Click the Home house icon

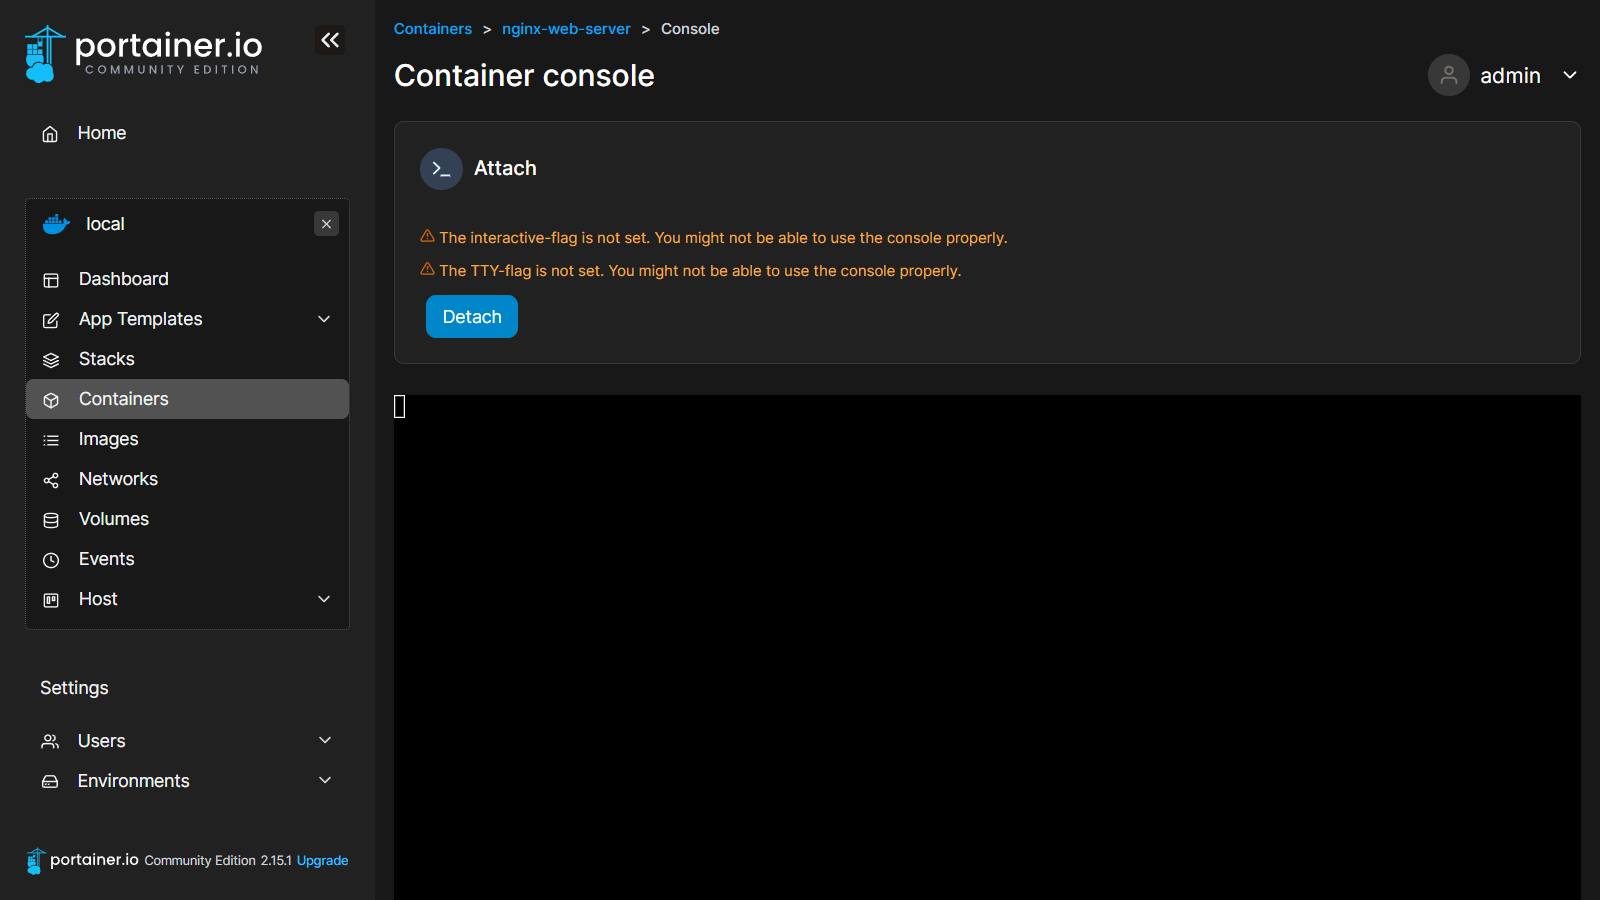[50, 134]
